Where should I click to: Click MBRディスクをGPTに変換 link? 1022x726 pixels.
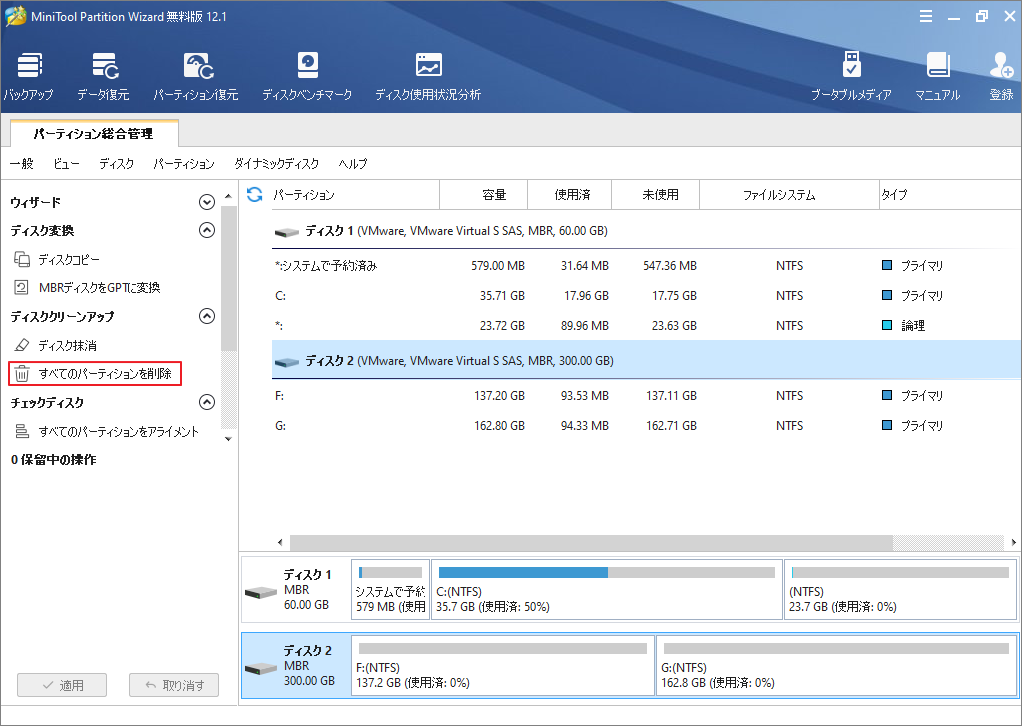pos(99,287)
